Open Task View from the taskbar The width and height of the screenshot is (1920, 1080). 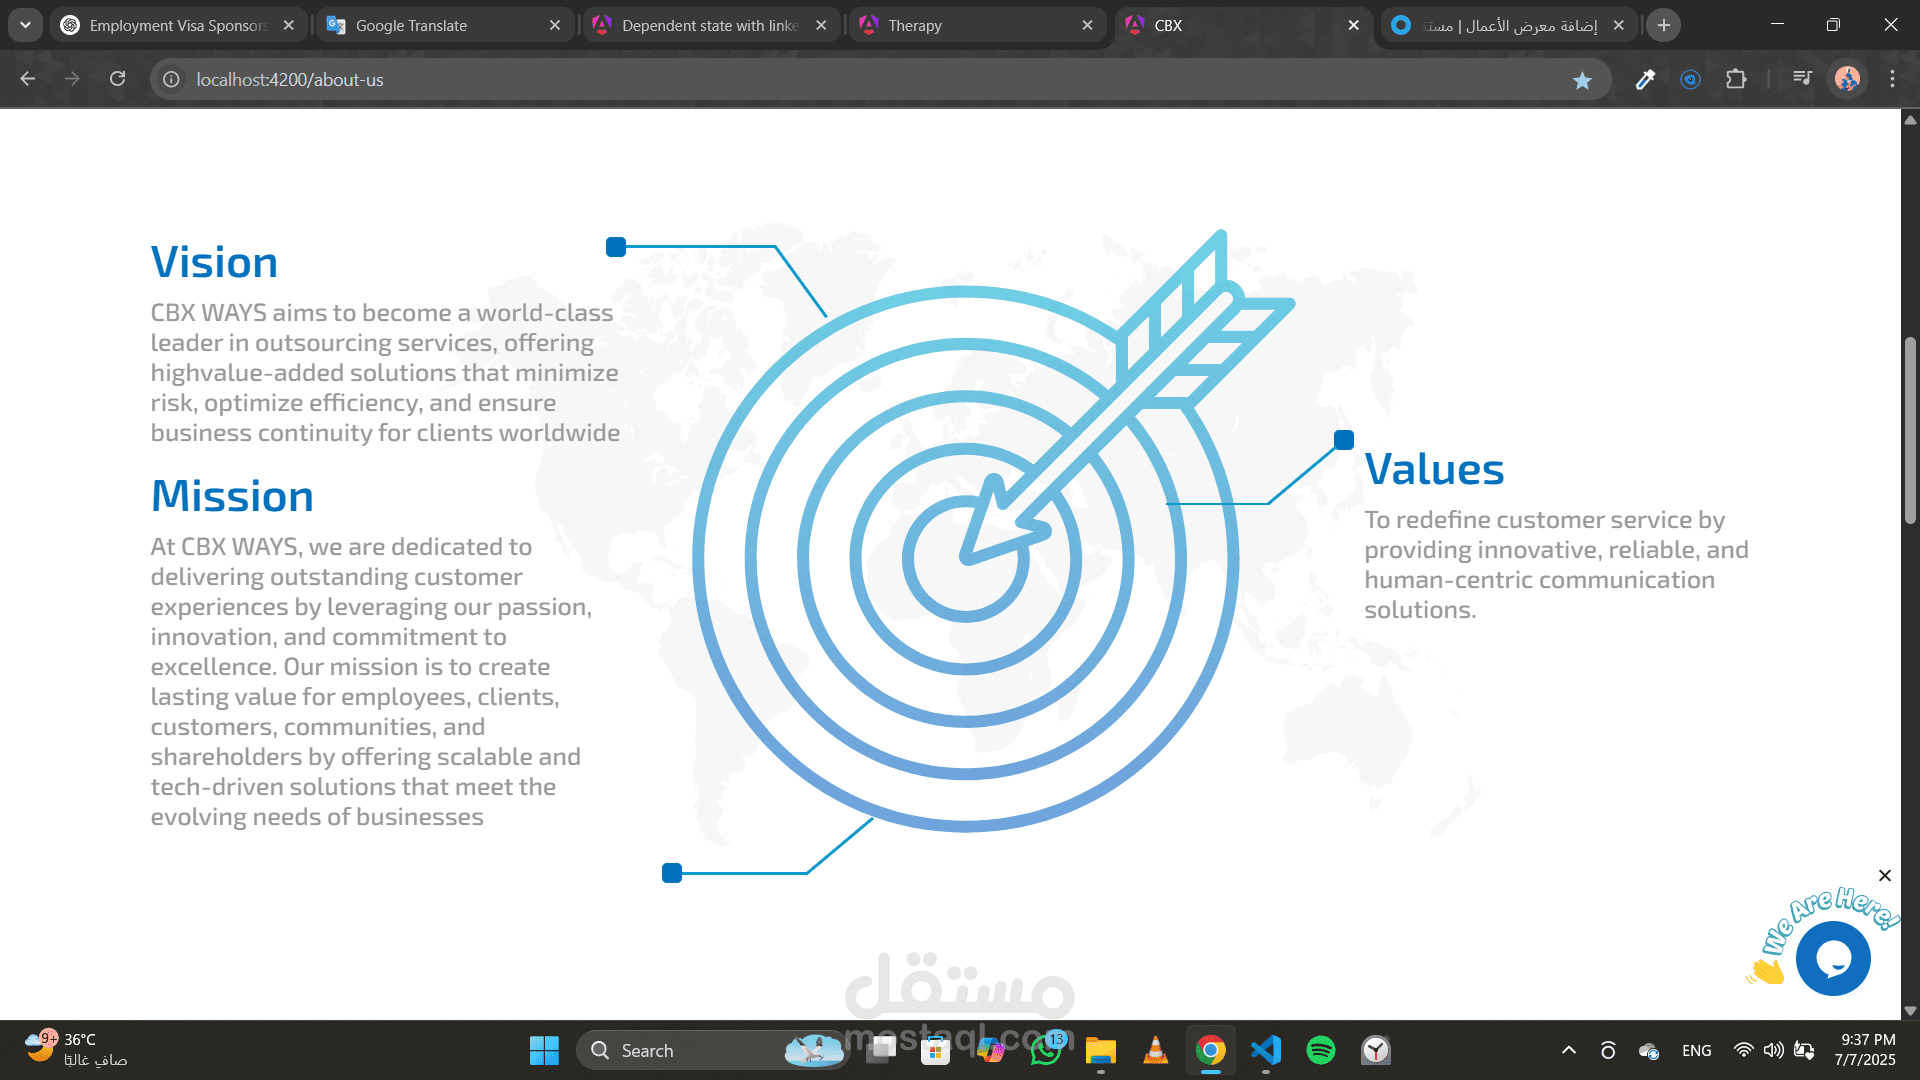pos(881,1051)
